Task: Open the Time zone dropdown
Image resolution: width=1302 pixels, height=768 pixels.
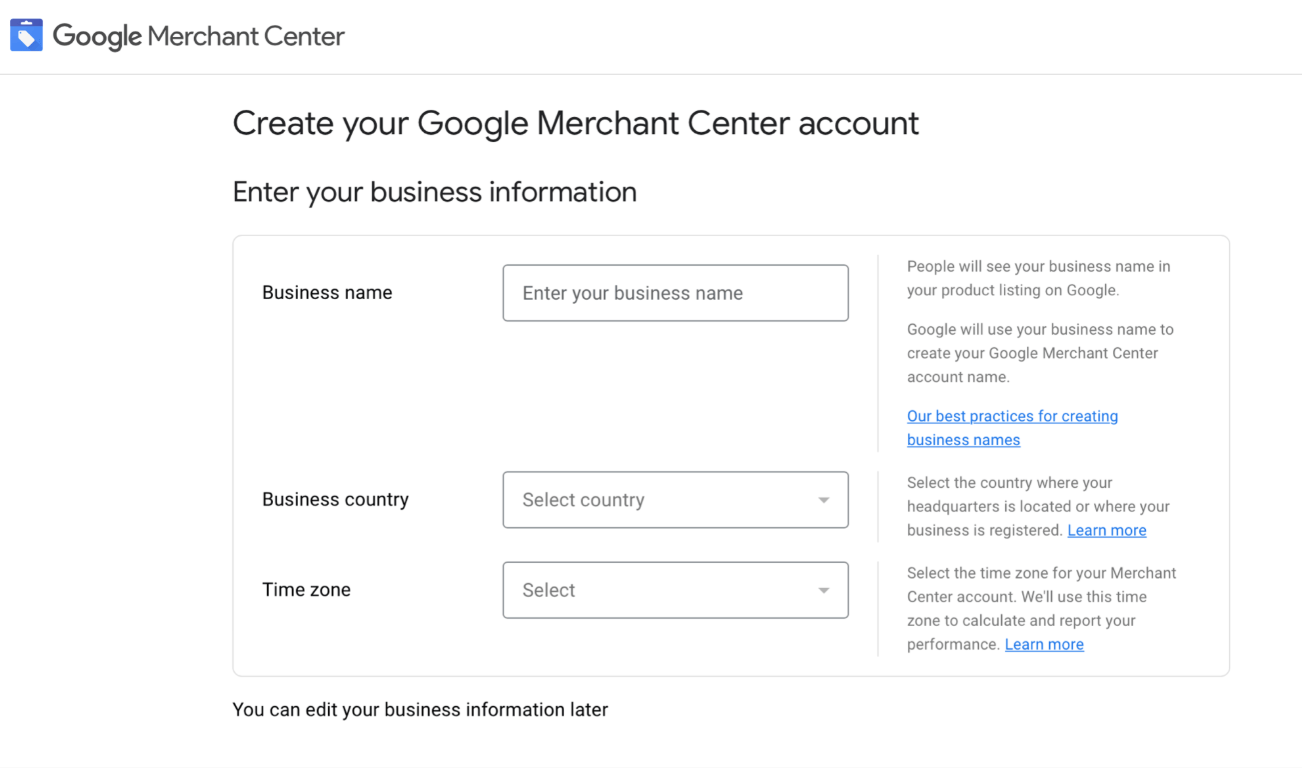Action: coord(660,590)
